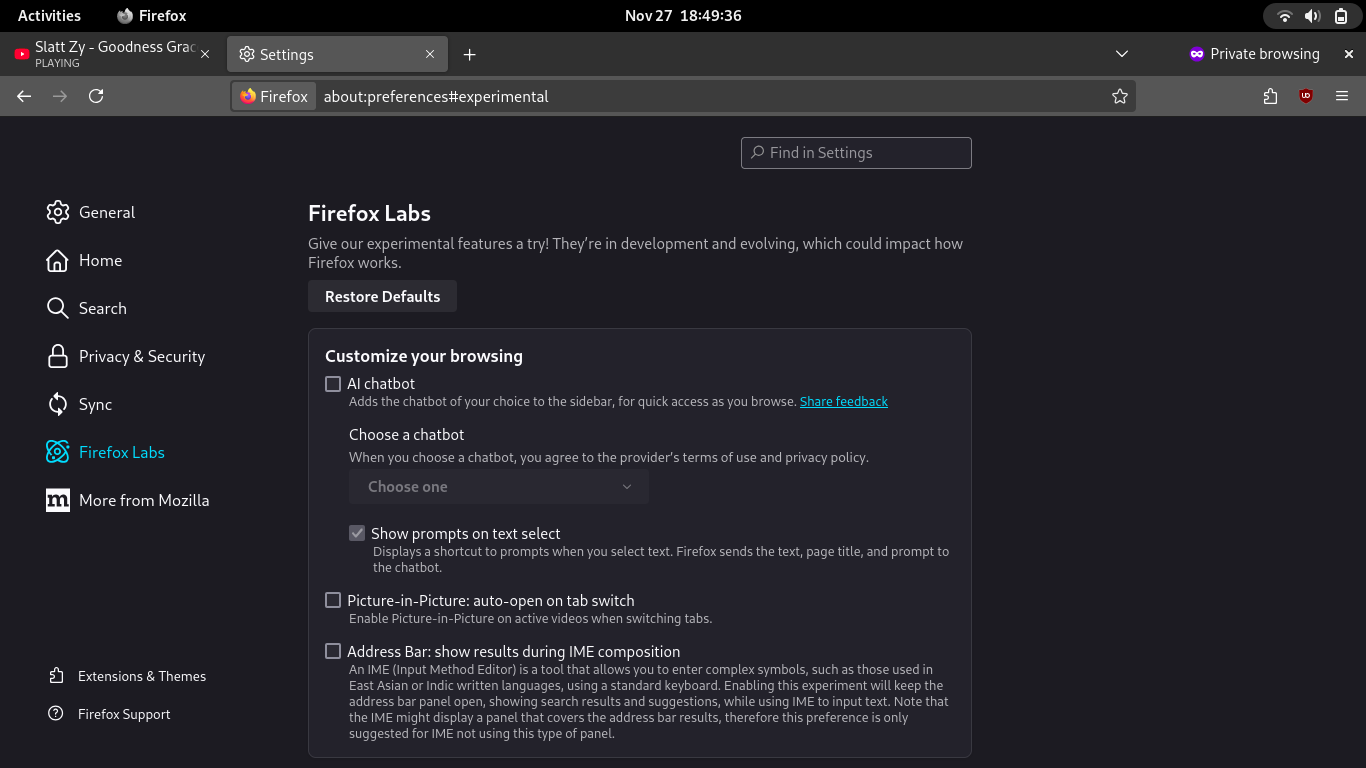Open Privacy & Security settings section

141,357
